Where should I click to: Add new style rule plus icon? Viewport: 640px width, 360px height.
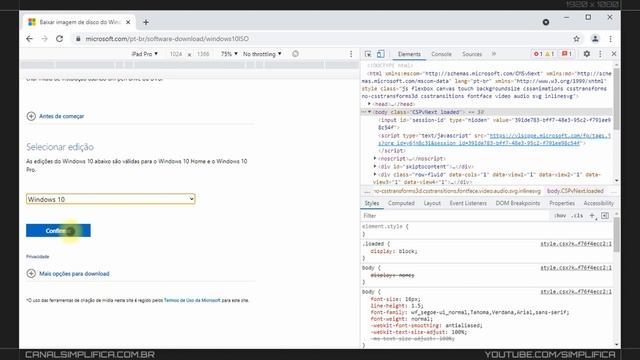[x=592, y=216]
